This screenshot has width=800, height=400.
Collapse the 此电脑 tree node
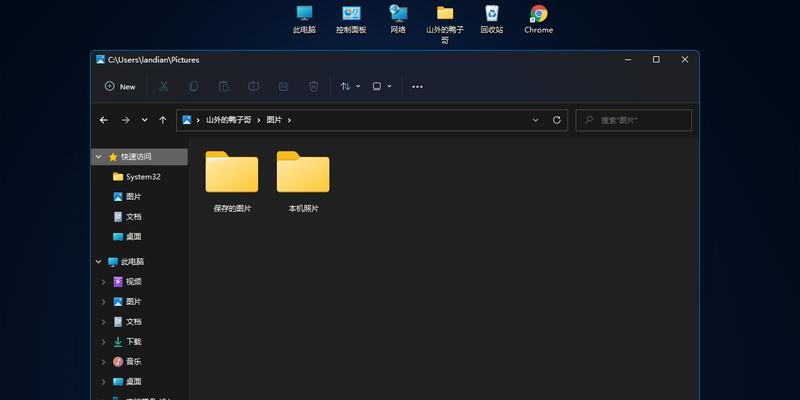[98, 262]
